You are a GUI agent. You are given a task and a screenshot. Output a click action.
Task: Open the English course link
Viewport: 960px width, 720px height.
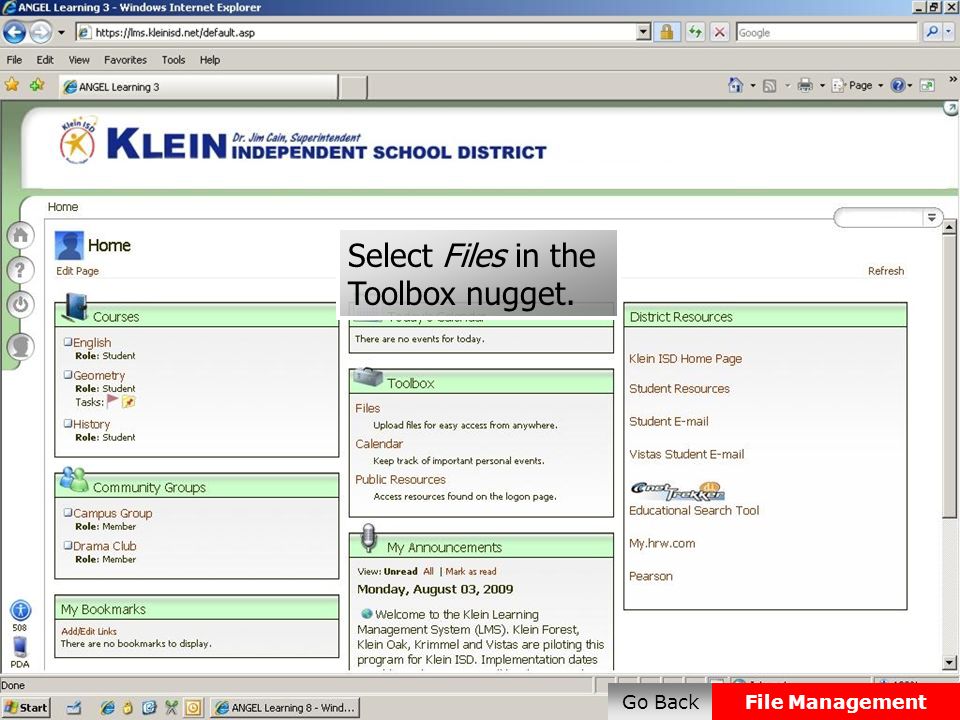click(x=92, y=343)
